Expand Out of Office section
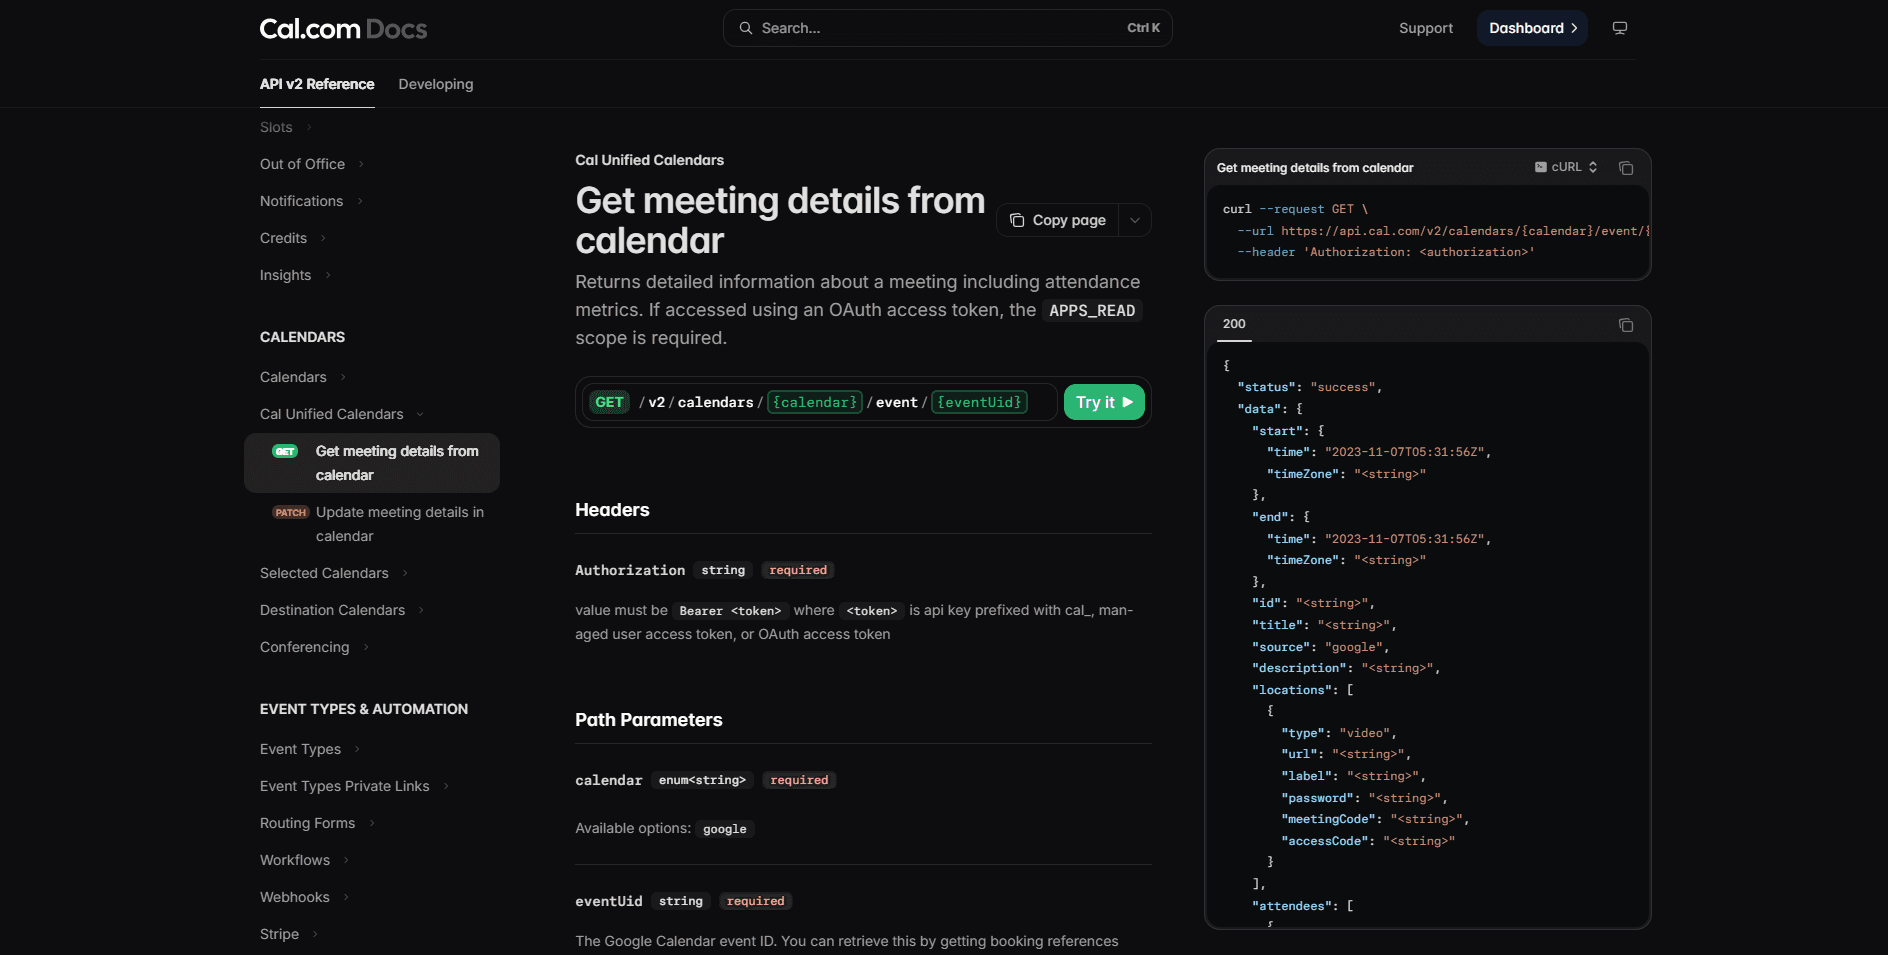 point(312,164)
